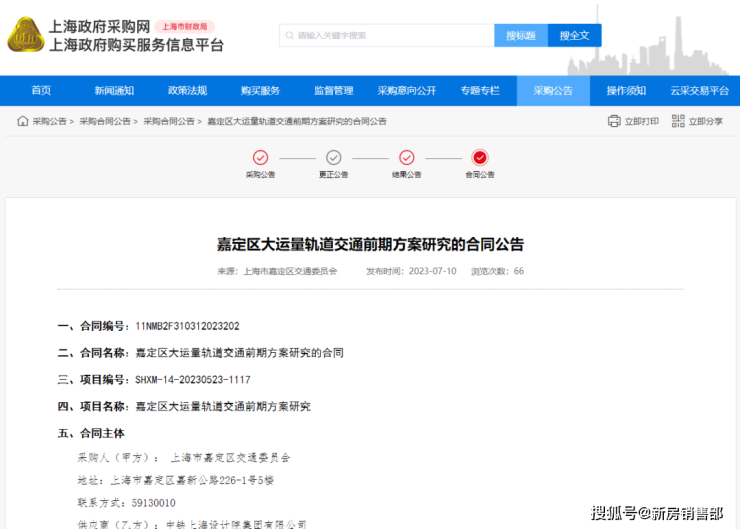Click the golden site logo emblem
740x529 pixels.
point(25,34)
